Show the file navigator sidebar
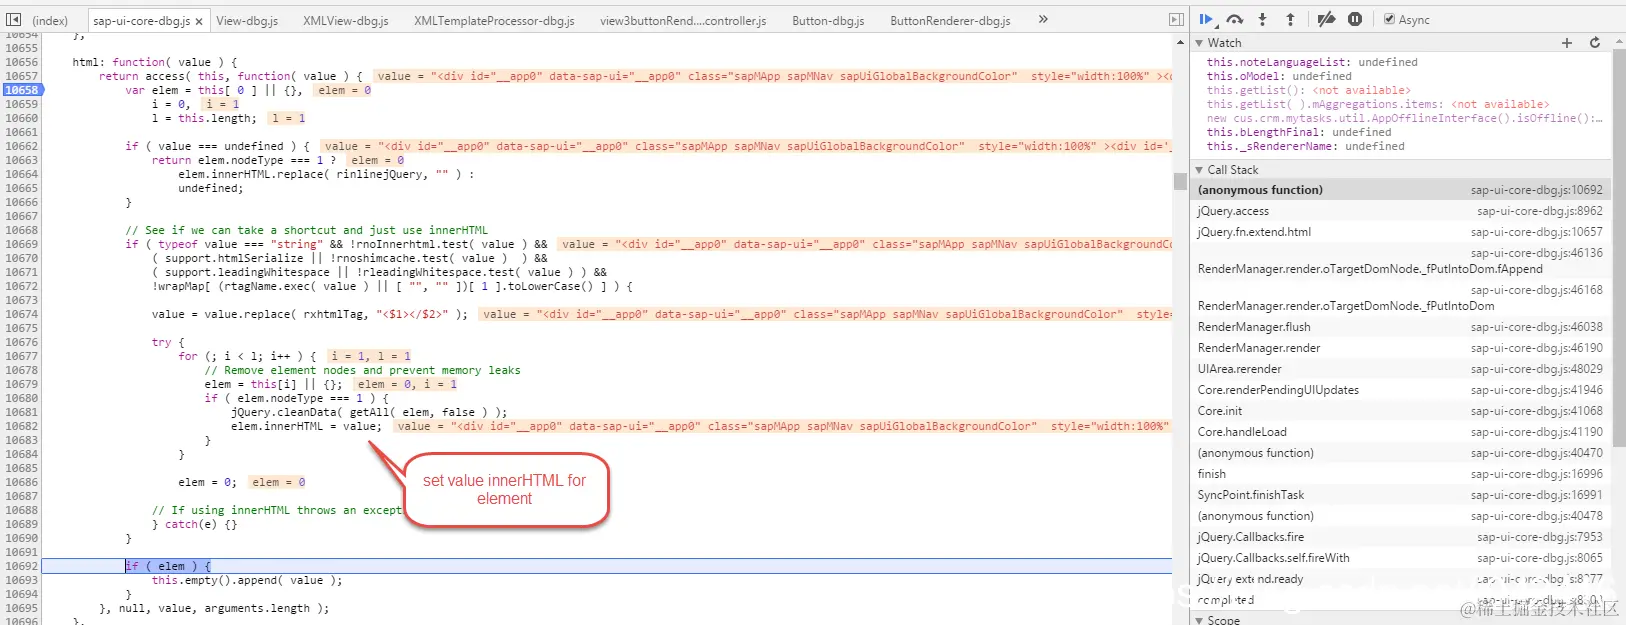The height and width of the screenshot is (625, 1626). (x=13, y=20)
